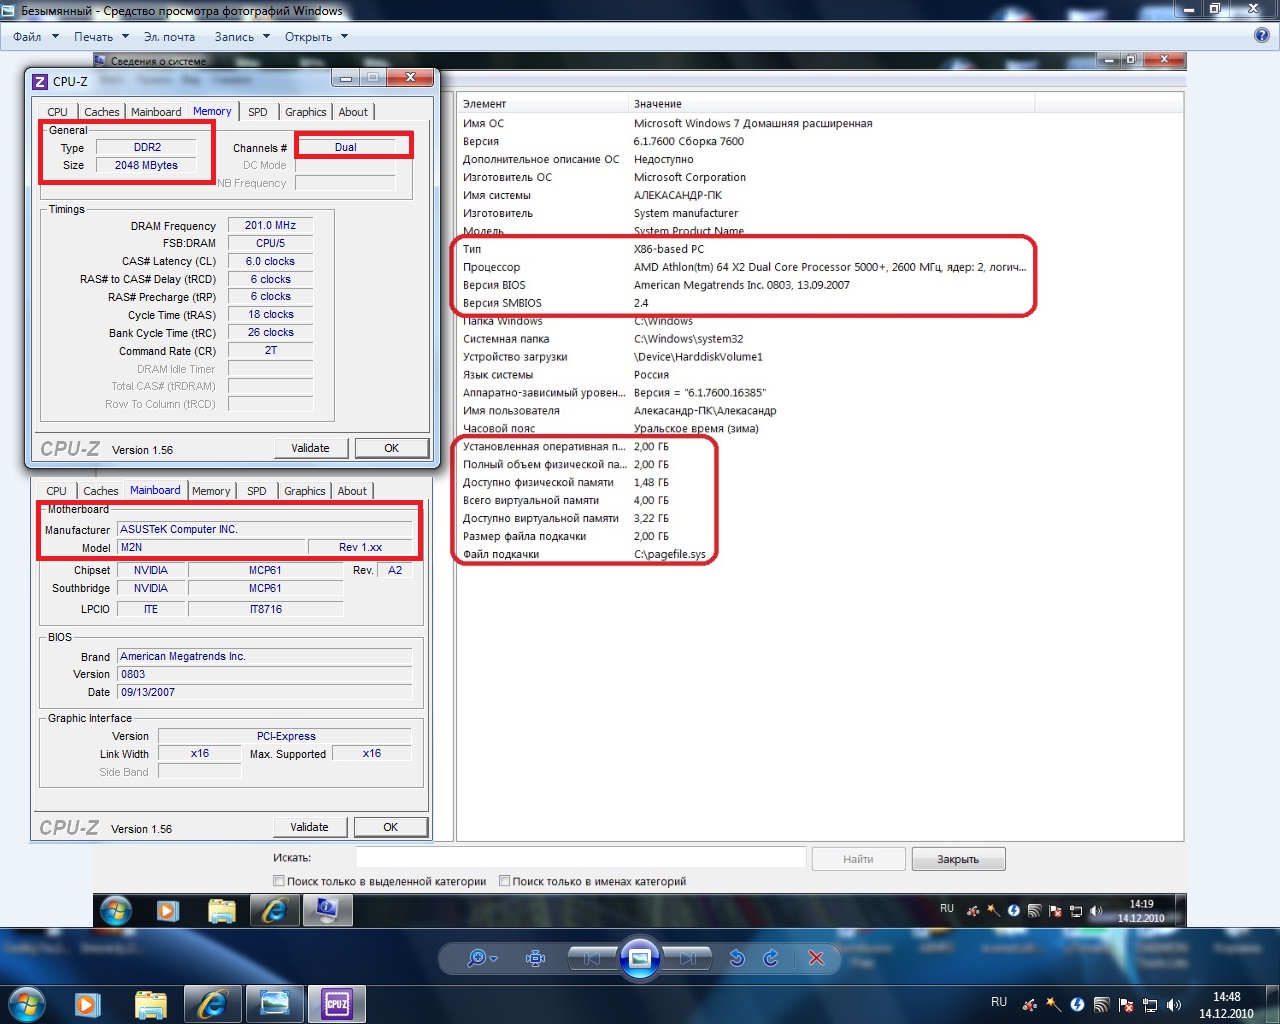The height and width of the screenshot is (1024, 1280).
Task: Click RU language indicator near 14:48 clock
Action: click(999, 1002)
